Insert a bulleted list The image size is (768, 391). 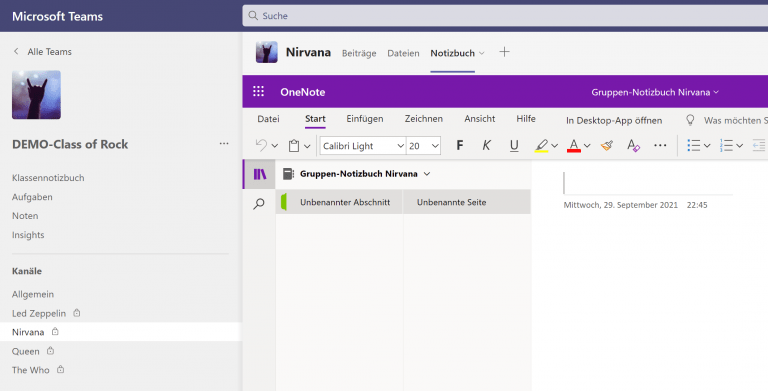(x=694, y=146)
